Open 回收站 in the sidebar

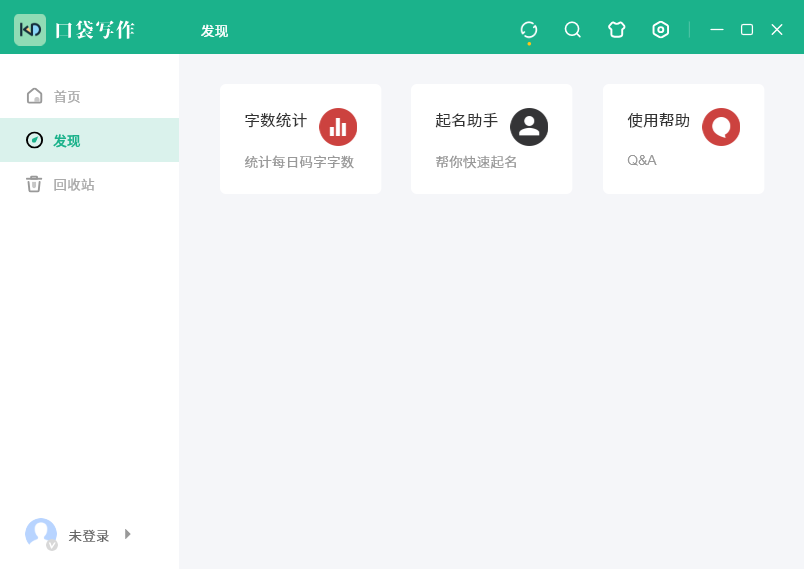click(89, 184)
